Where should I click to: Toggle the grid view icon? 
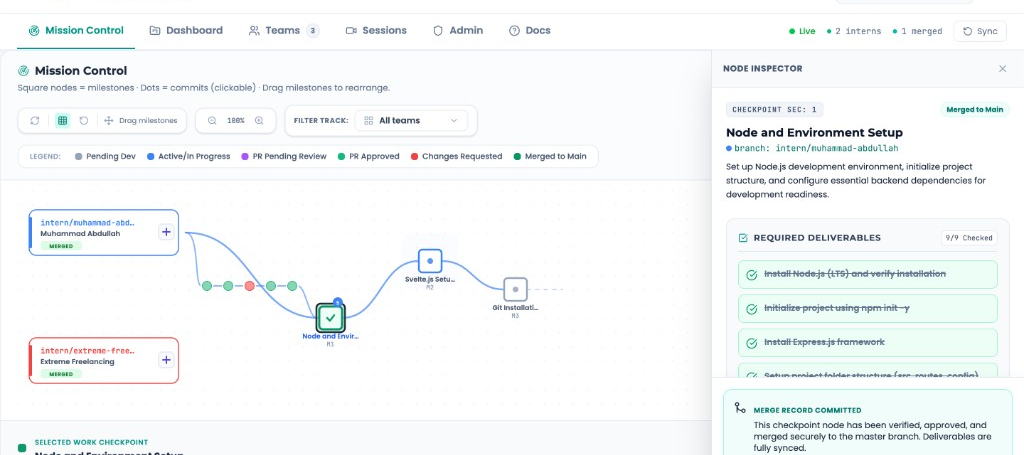click(63, 121)
